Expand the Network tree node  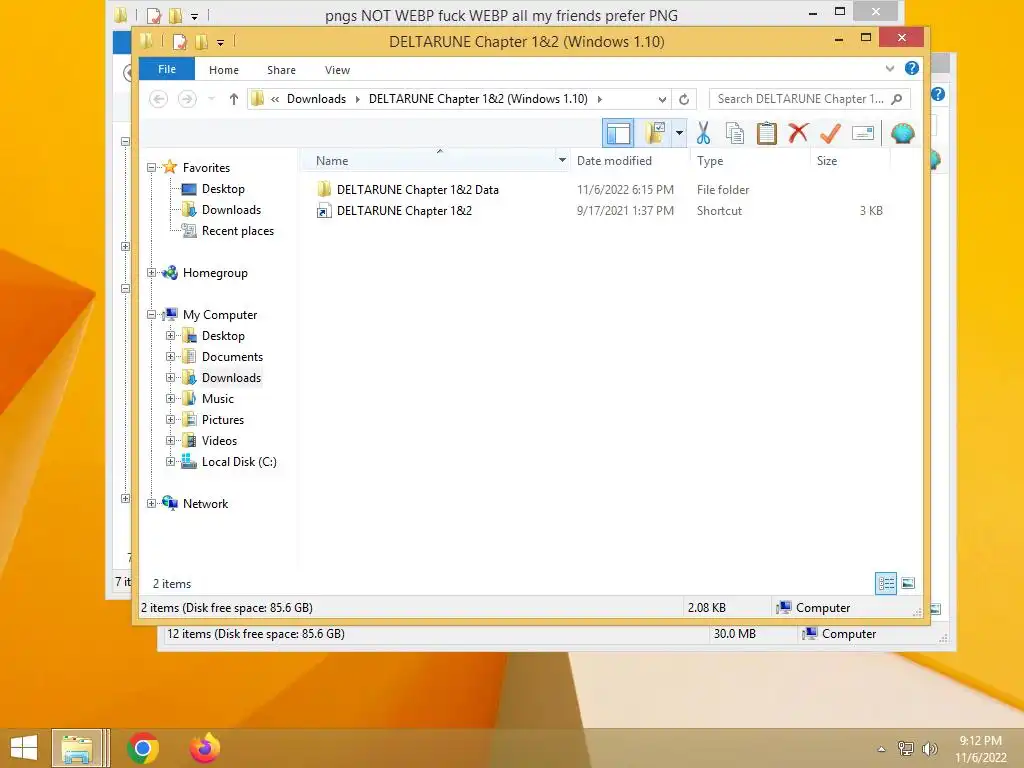pyautogui.click(x=151, y=504)
